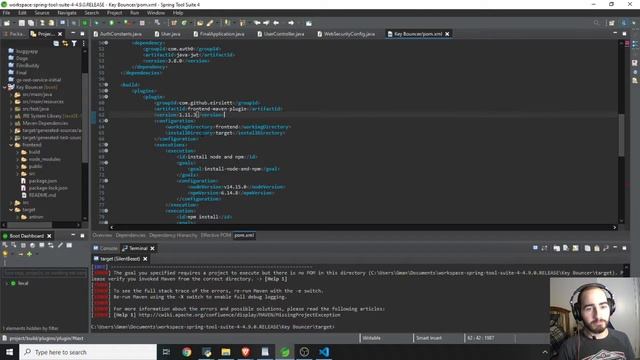Open the Overview tab of the pom editor
This screenshot has height=360, width=640.
pyautogui.click(x=102, y=236)
